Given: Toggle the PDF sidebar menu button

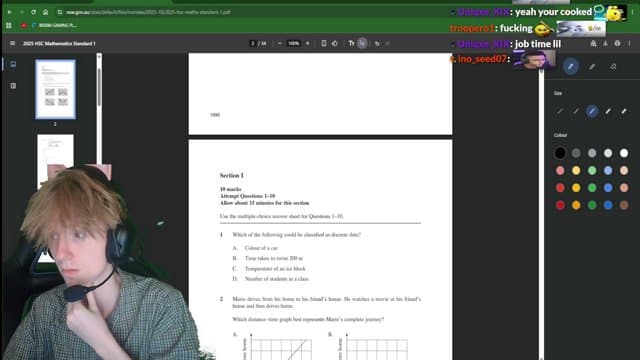Looking at the screenshot, I should tap(13, 43).
